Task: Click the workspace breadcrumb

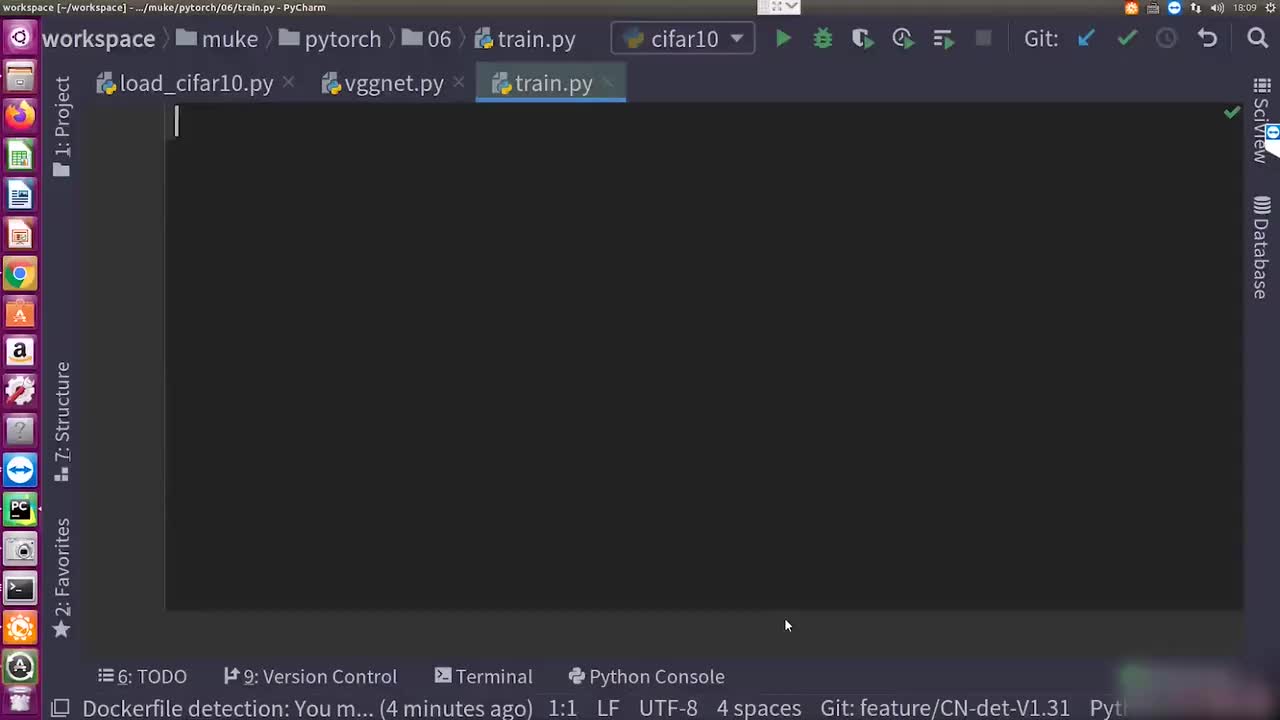Action: click(x=98, y=39)
